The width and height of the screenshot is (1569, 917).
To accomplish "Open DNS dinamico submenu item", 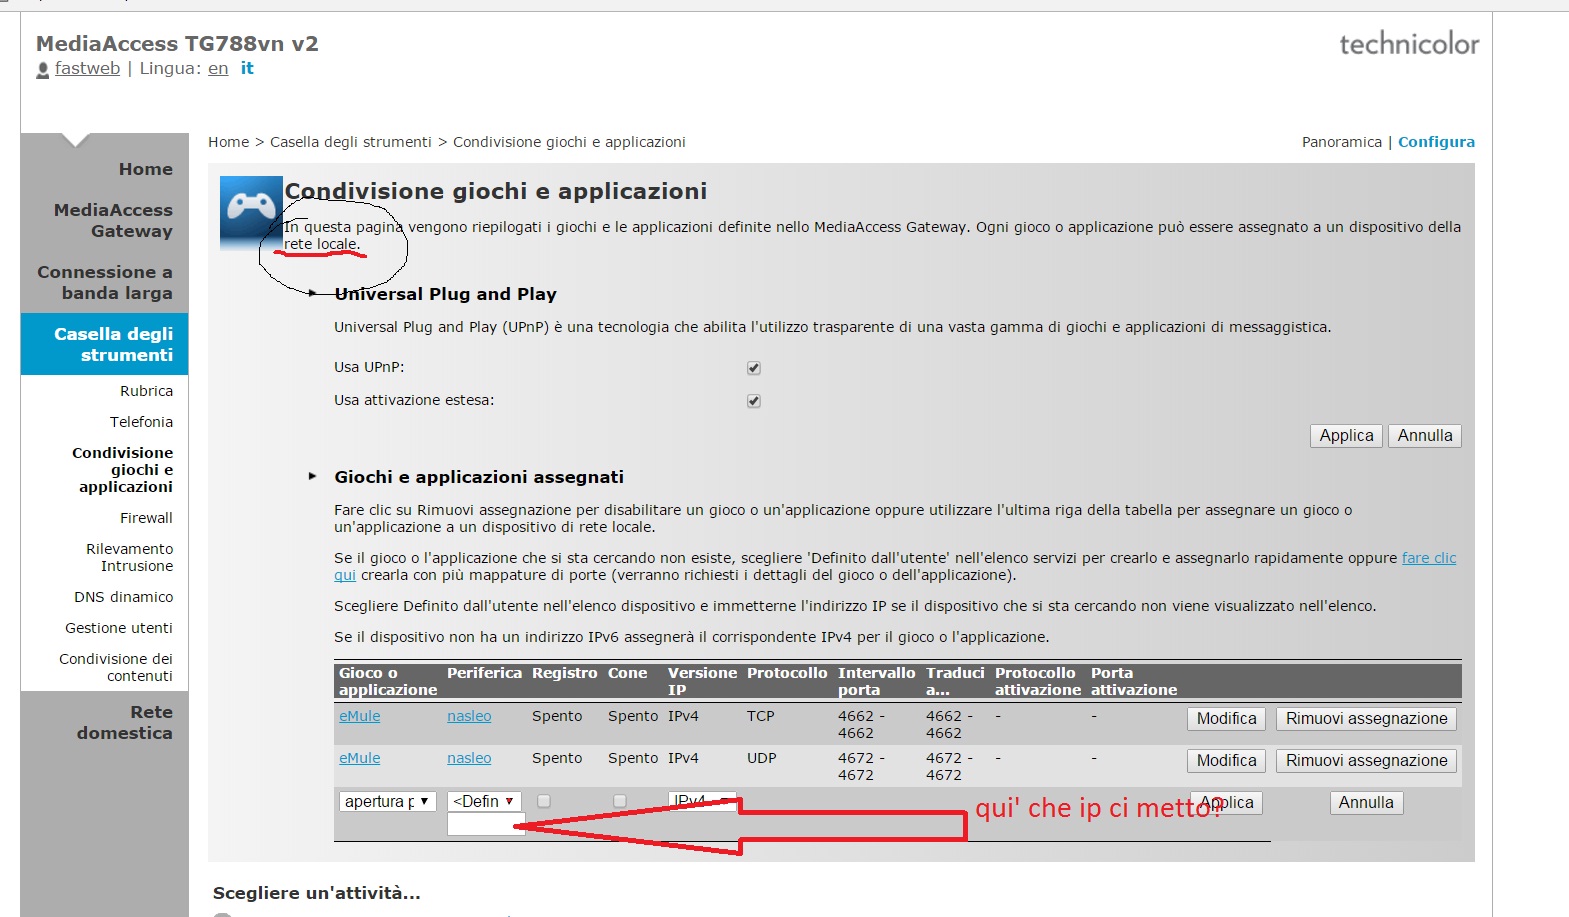I will pyautogui.click(x=123, y=597).
